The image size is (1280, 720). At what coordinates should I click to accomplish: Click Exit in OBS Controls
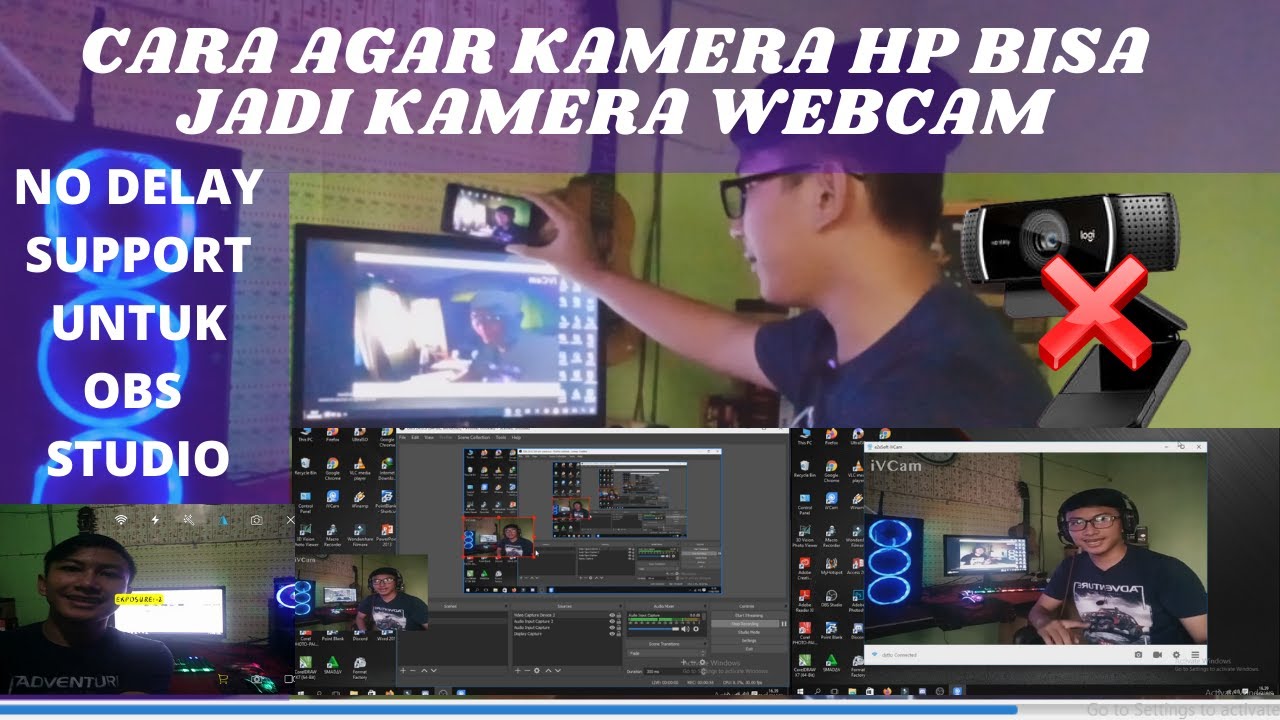pos(750,649)
